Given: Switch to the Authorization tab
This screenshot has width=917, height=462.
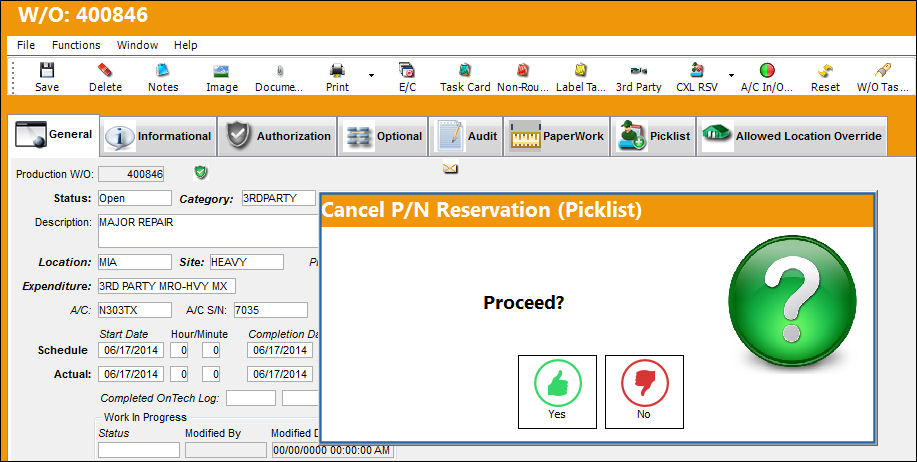Looking at the screenshot, I should 277,136.
